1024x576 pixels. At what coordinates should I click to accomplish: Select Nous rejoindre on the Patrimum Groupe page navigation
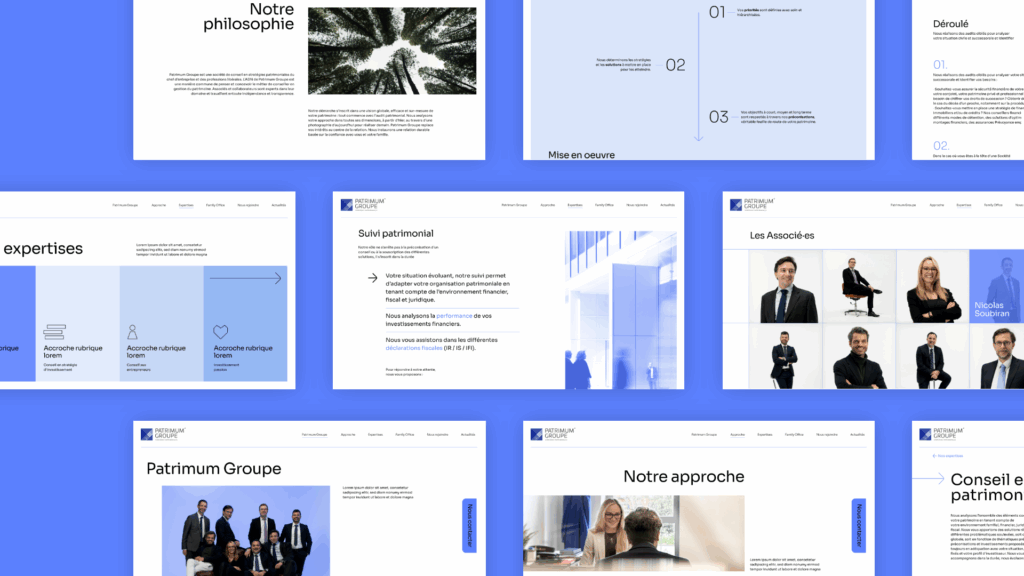click(x=438, y=434)
